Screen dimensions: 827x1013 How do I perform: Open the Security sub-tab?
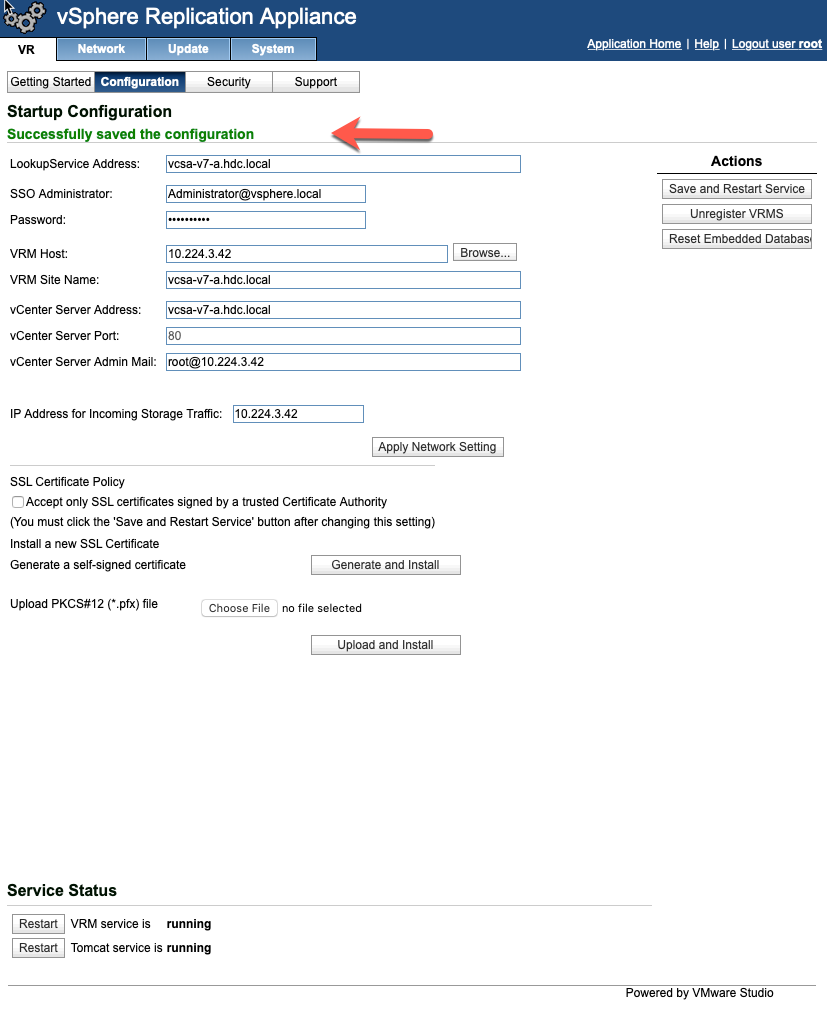tap(229, 82)
